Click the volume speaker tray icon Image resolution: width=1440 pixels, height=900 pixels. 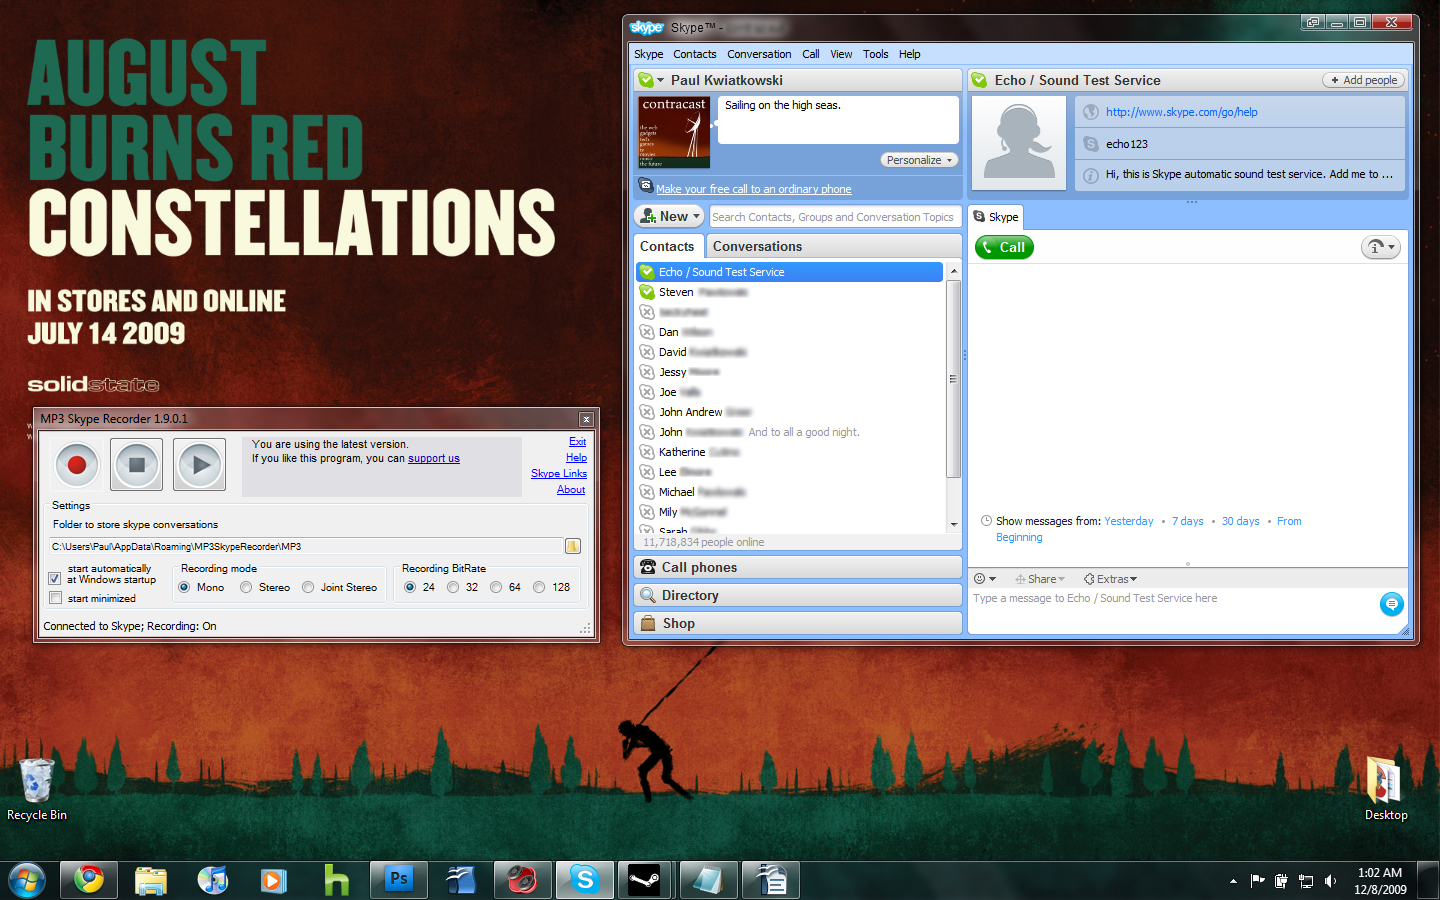click(1331, 881)
